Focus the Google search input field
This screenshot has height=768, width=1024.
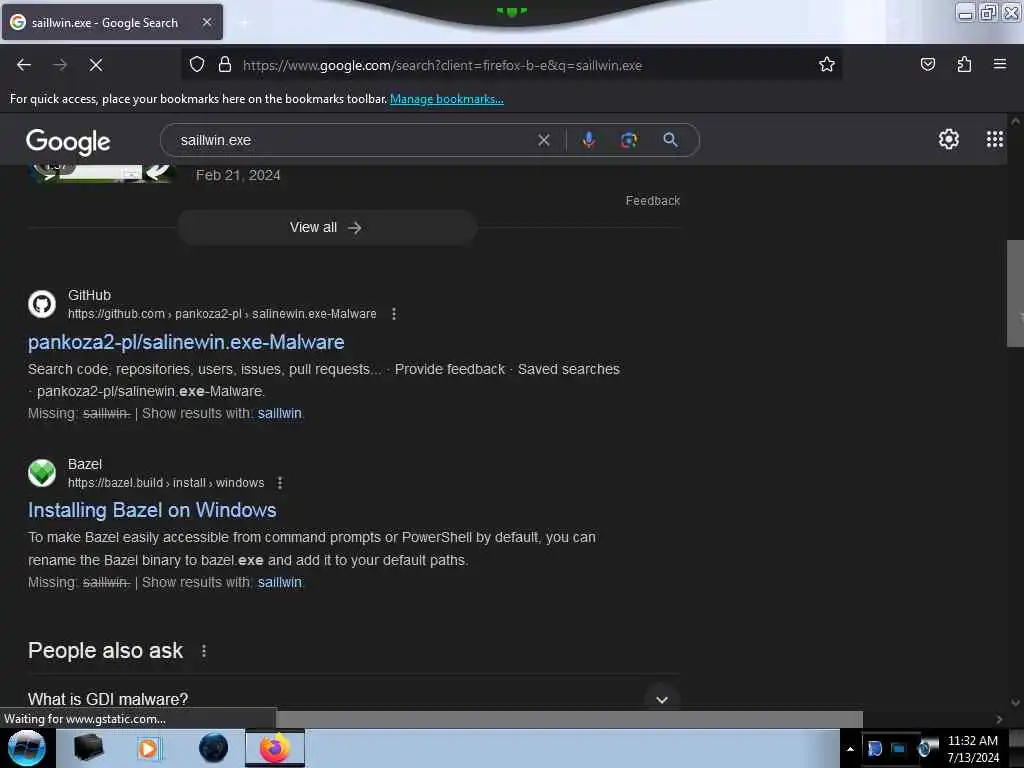[x=353, y=140]
